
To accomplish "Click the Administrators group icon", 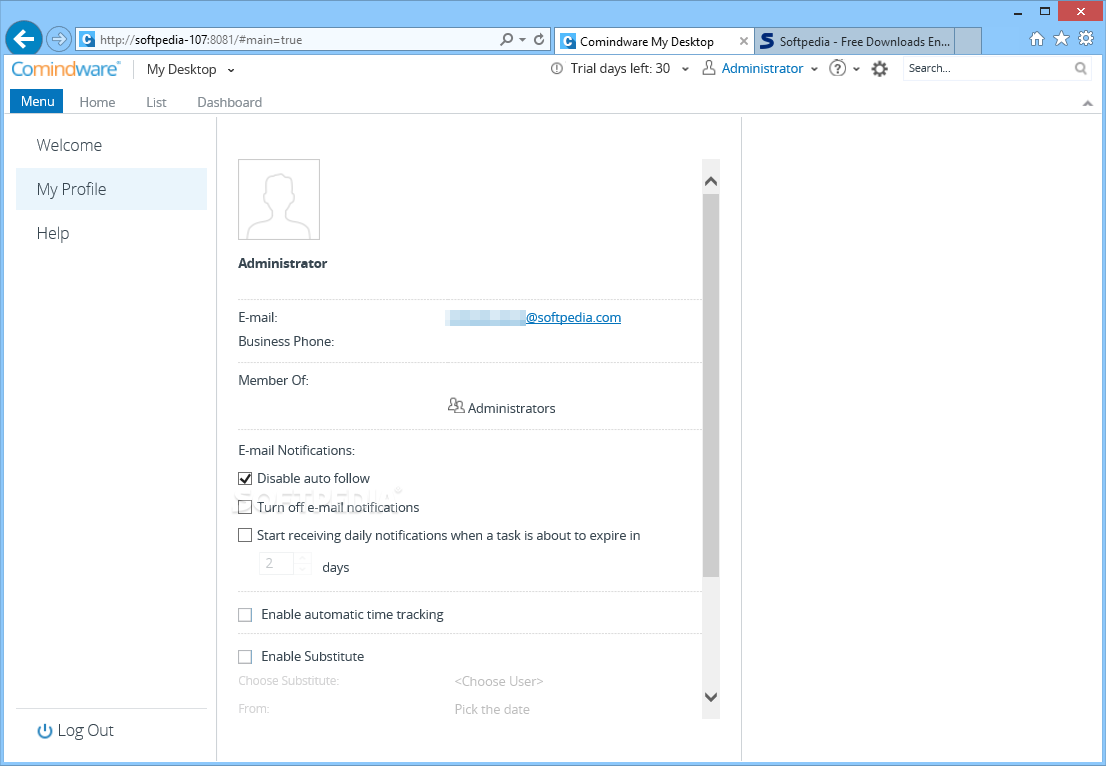I will tap(456, 406).
